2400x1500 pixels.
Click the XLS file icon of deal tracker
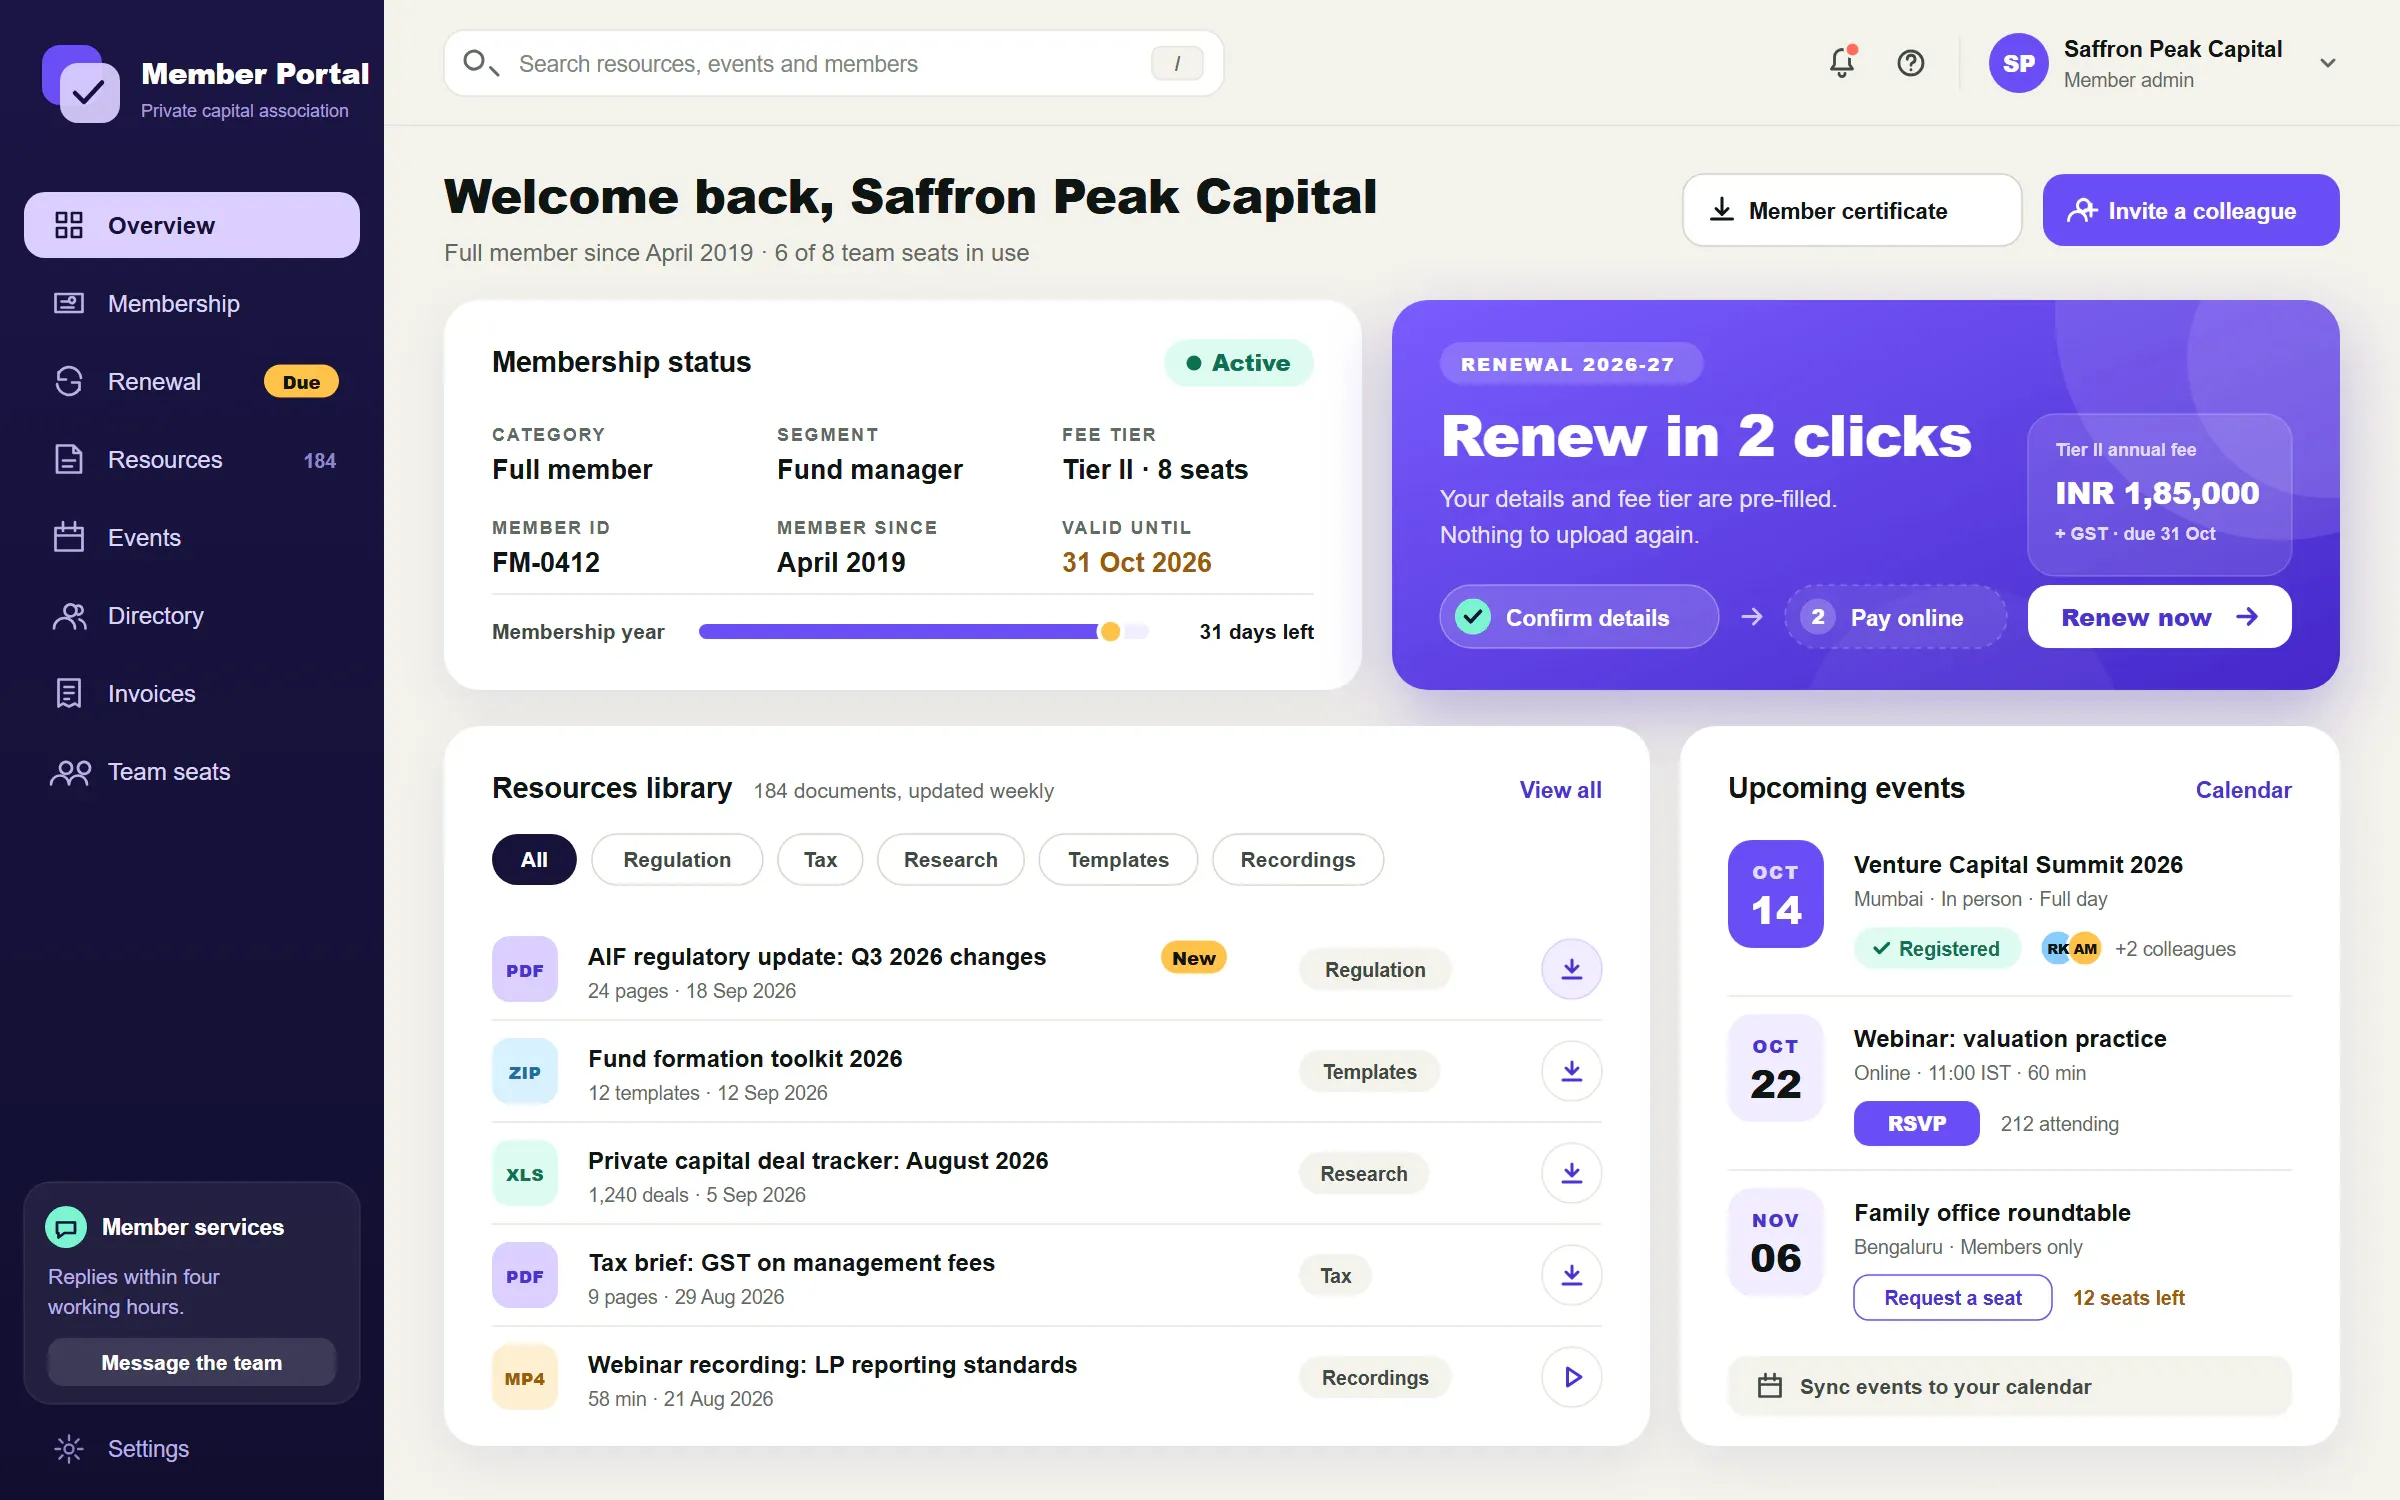pyautogui.click(x=524, y=1173)
